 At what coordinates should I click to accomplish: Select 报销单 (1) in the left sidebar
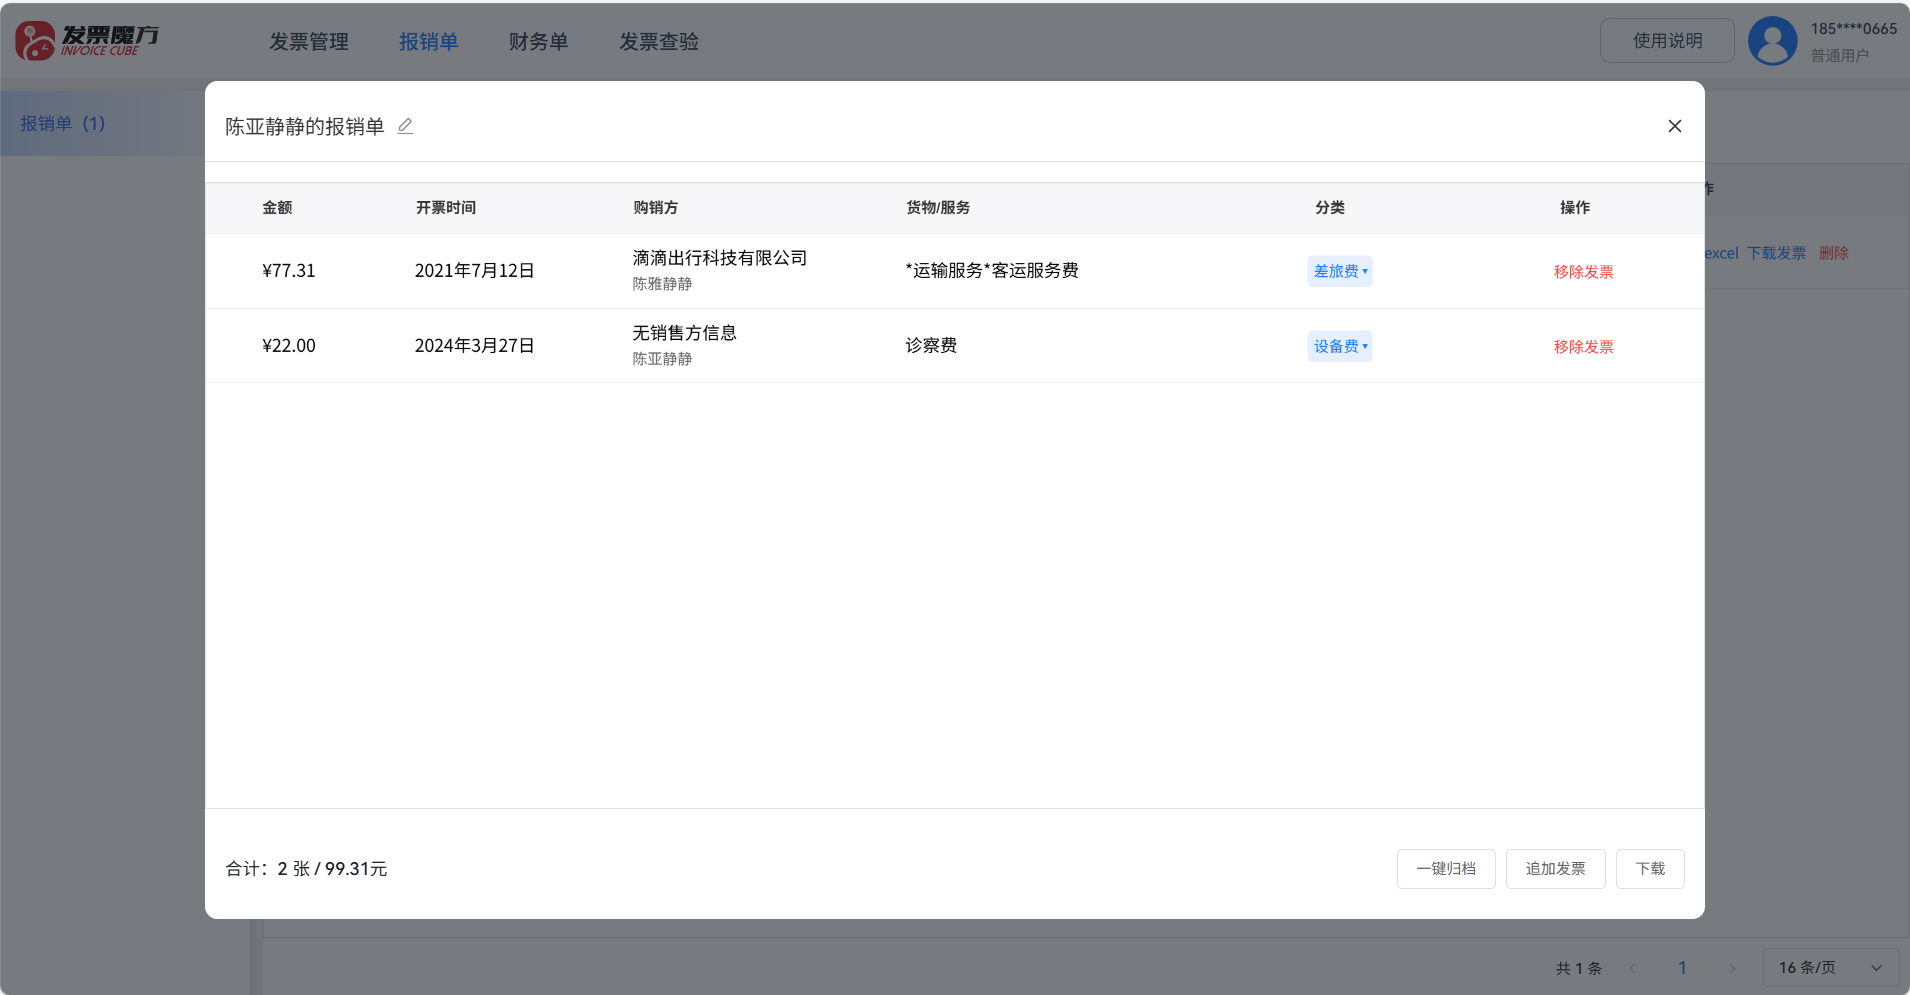coord(63,123)
